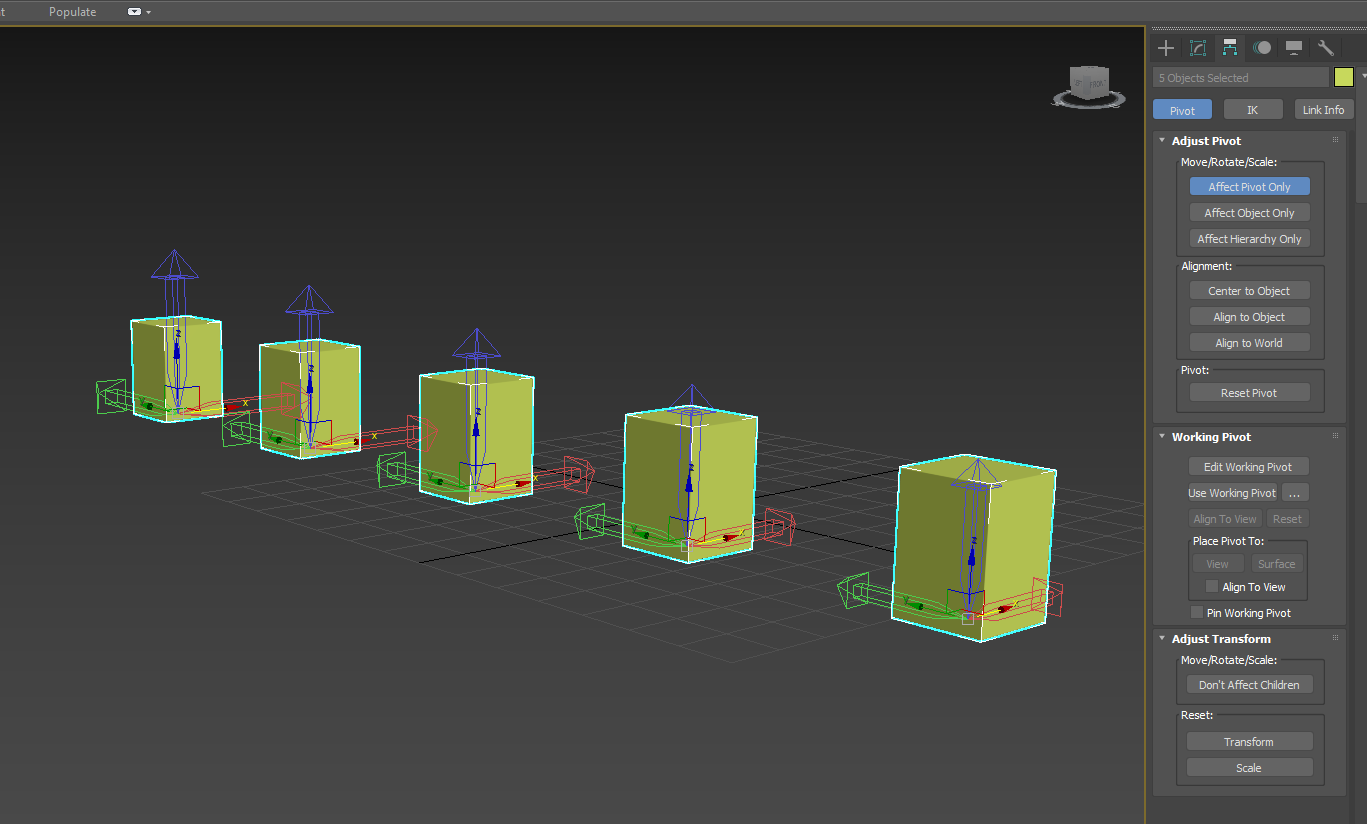Viewport: 1367px width, 824px height.
Task: Collapse the Working Pivot rollout
Action: [x=1161, y=436]
